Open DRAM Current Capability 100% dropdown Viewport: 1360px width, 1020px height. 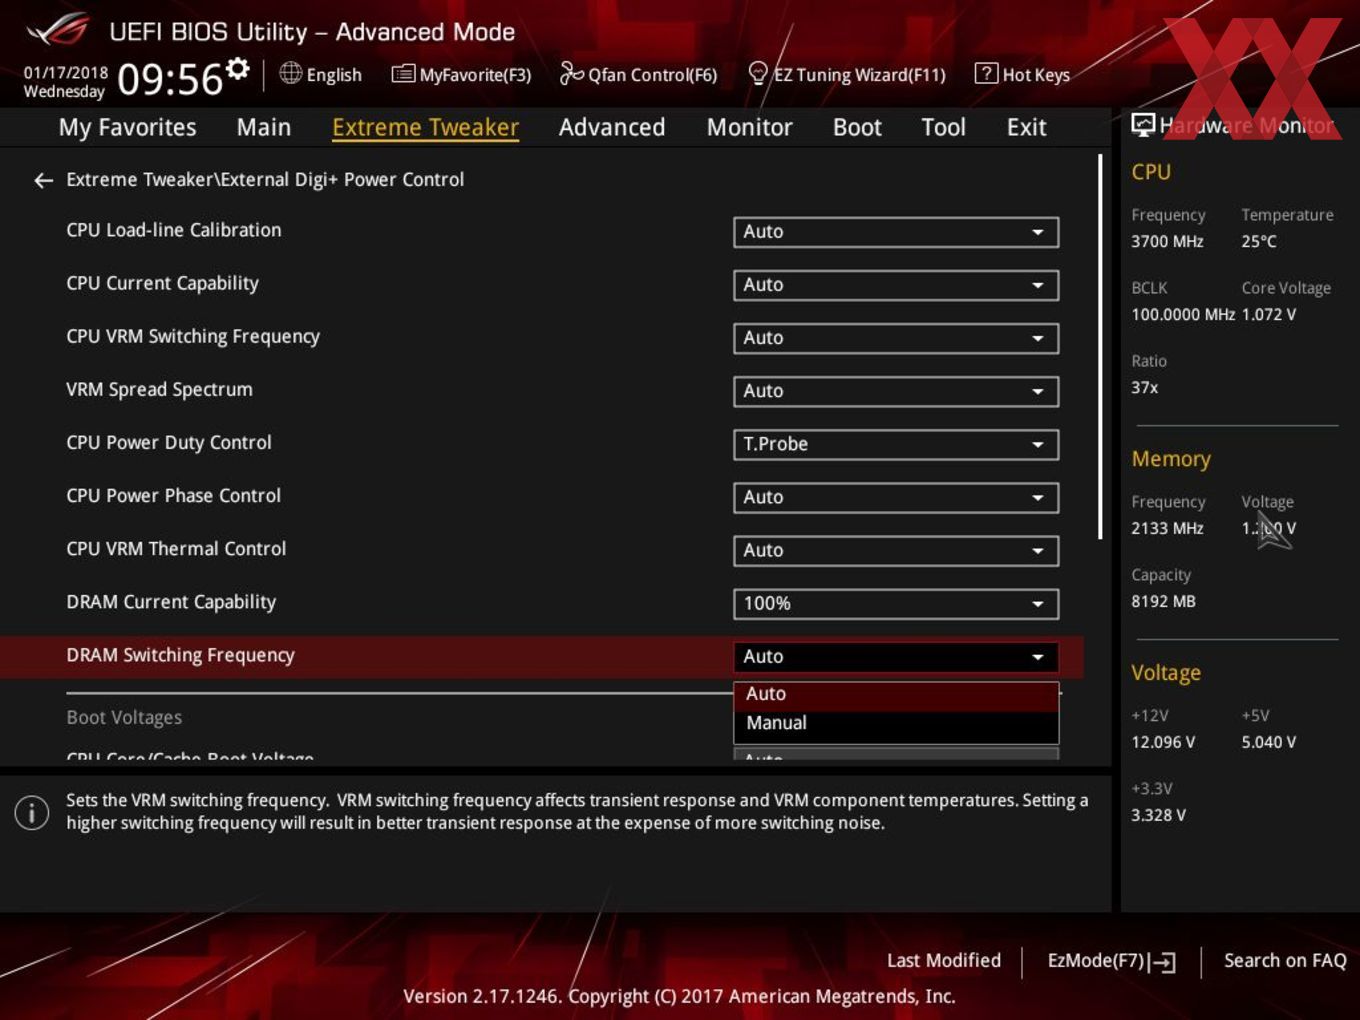coord(895,603)
